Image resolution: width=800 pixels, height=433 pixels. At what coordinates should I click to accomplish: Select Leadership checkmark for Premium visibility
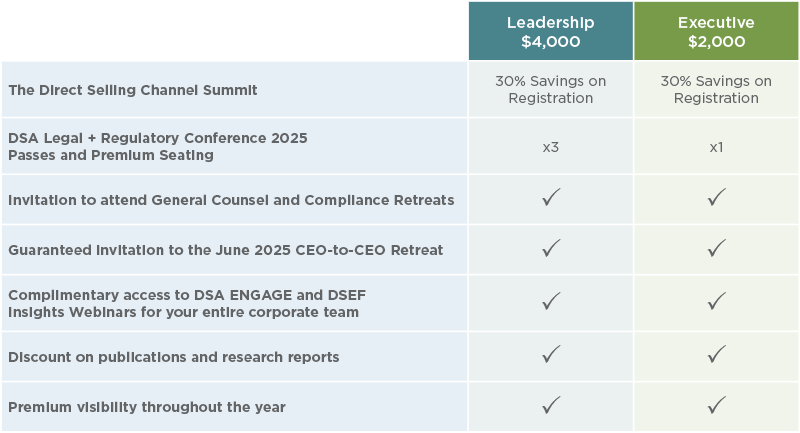click(551, 405)
